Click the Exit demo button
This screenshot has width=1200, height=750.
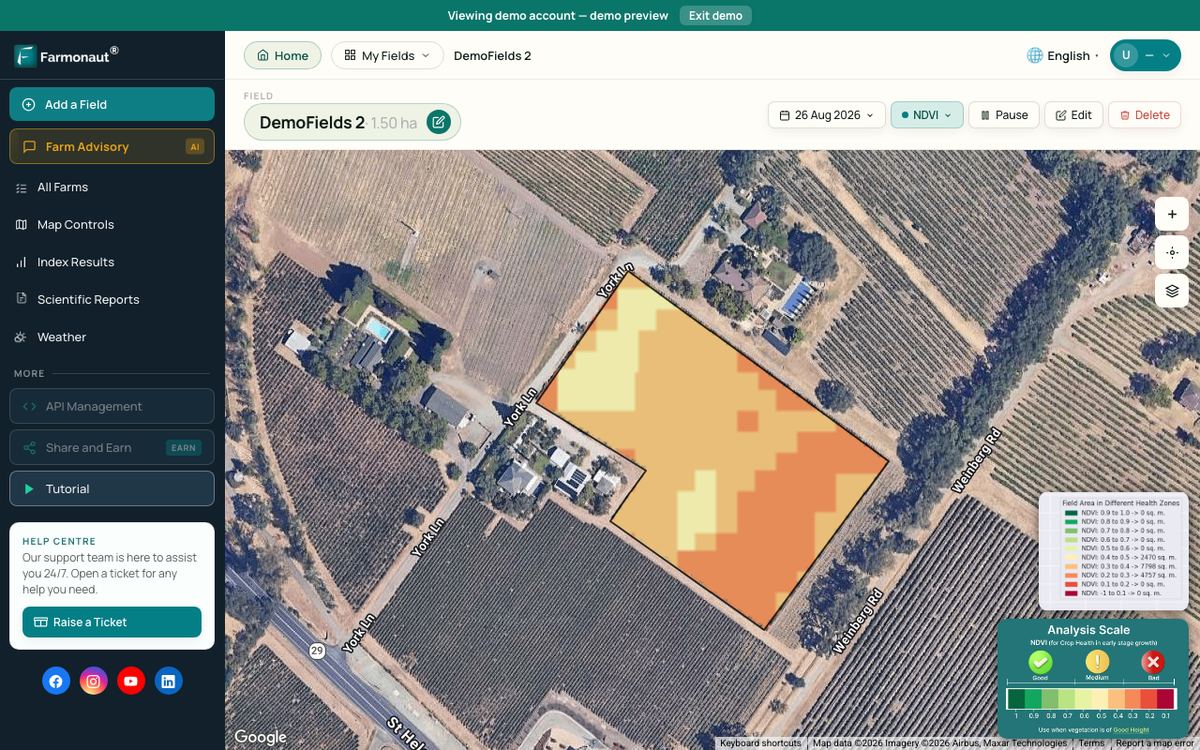715,15
